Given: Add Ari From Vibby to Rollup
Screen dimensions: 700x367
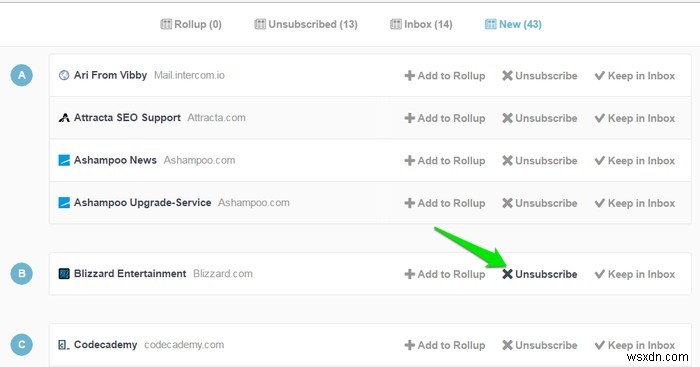Looking at the screenshot, I should pos(445,75).
